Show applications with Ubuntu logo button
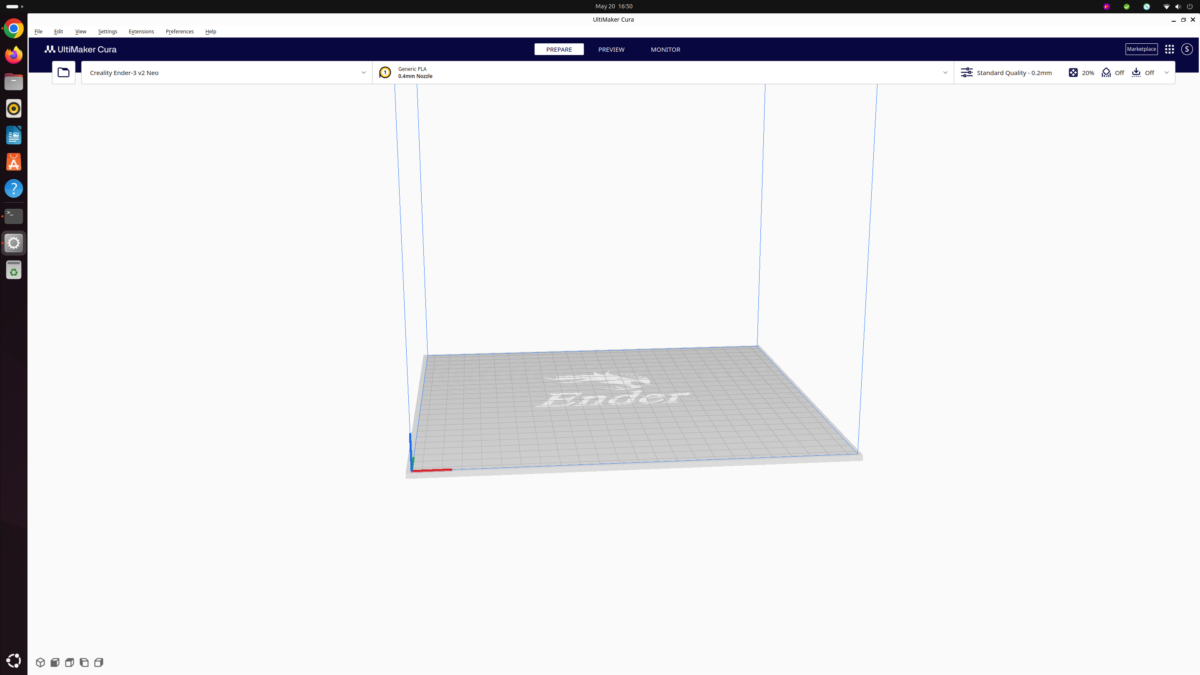 coord(14,661)
